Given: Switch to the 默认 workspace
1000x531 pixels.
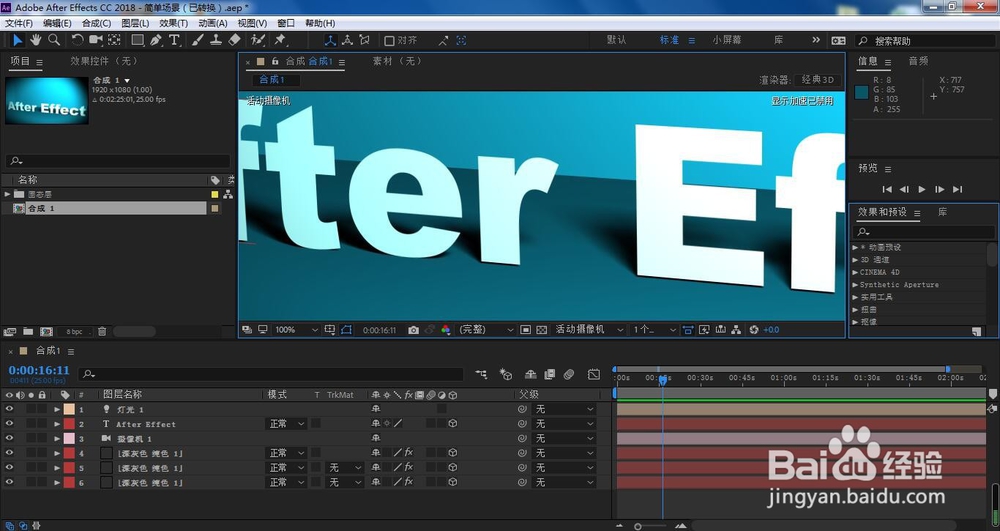Looking at the screenshot, I should 616,40.
